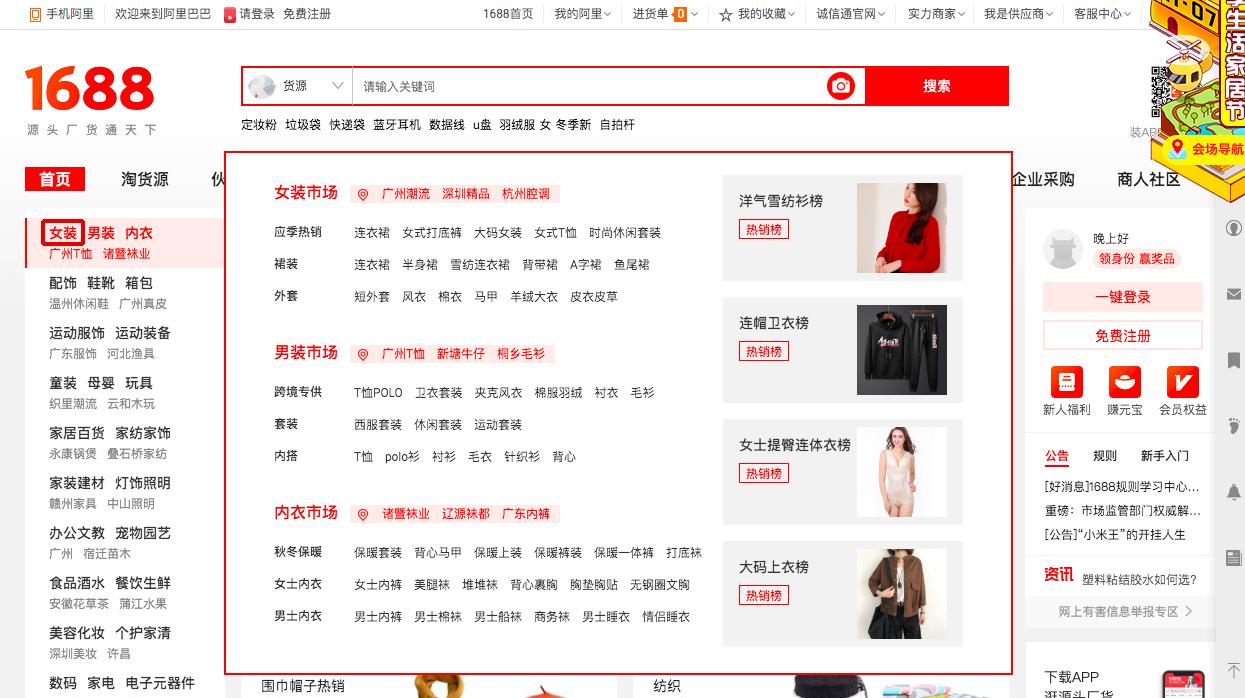Click the 卫衣套装 link under 跨境专供
This screenshot has height=698, width=1245.
click(439, 393)
